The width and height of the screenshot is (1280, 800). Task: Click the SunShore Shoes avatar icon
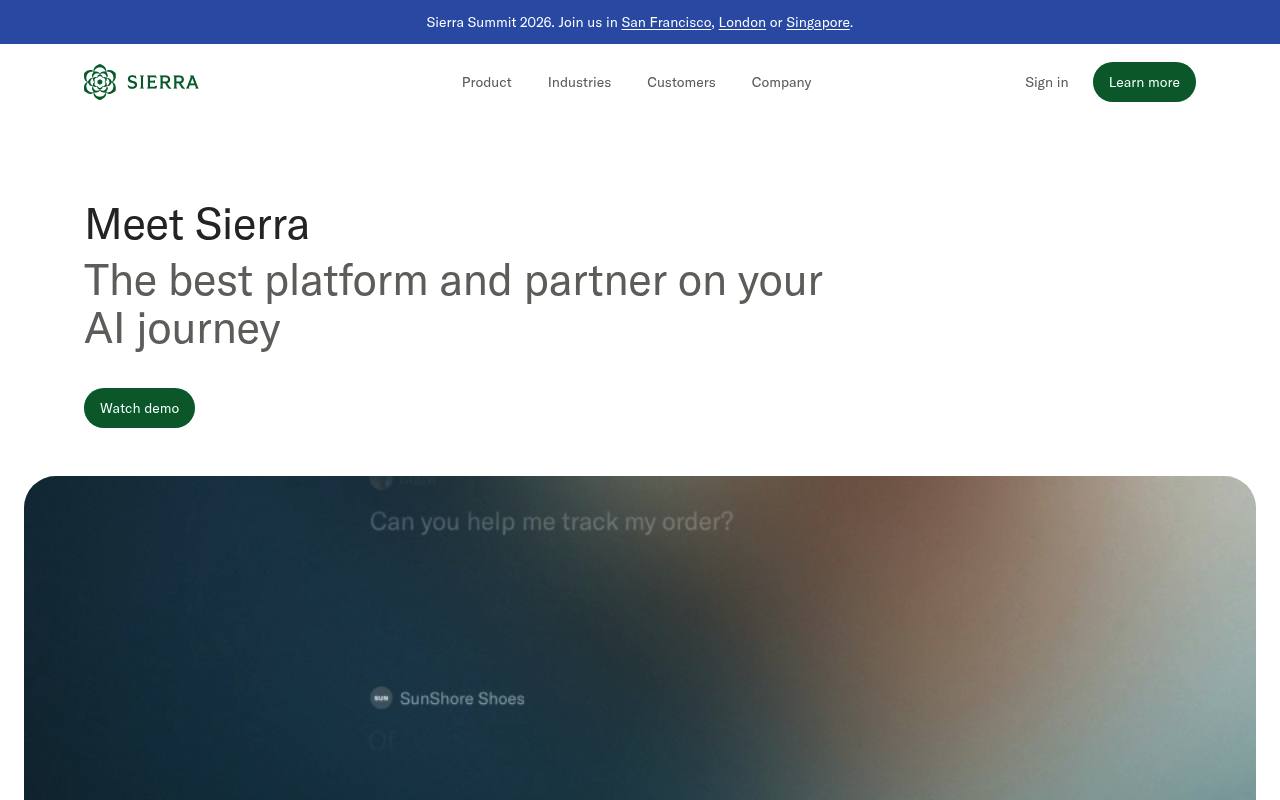(381, 698)
